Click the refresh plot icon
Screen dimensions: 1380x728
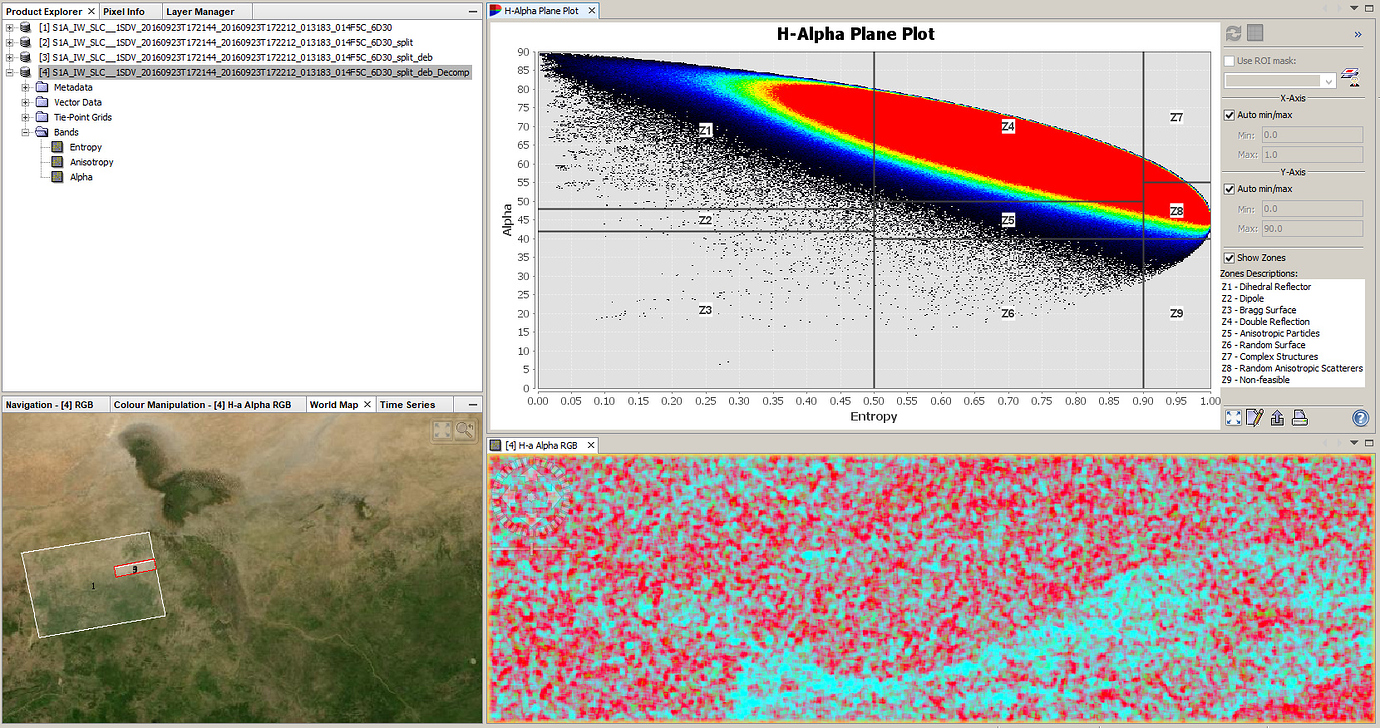(x=1233, y=33)
